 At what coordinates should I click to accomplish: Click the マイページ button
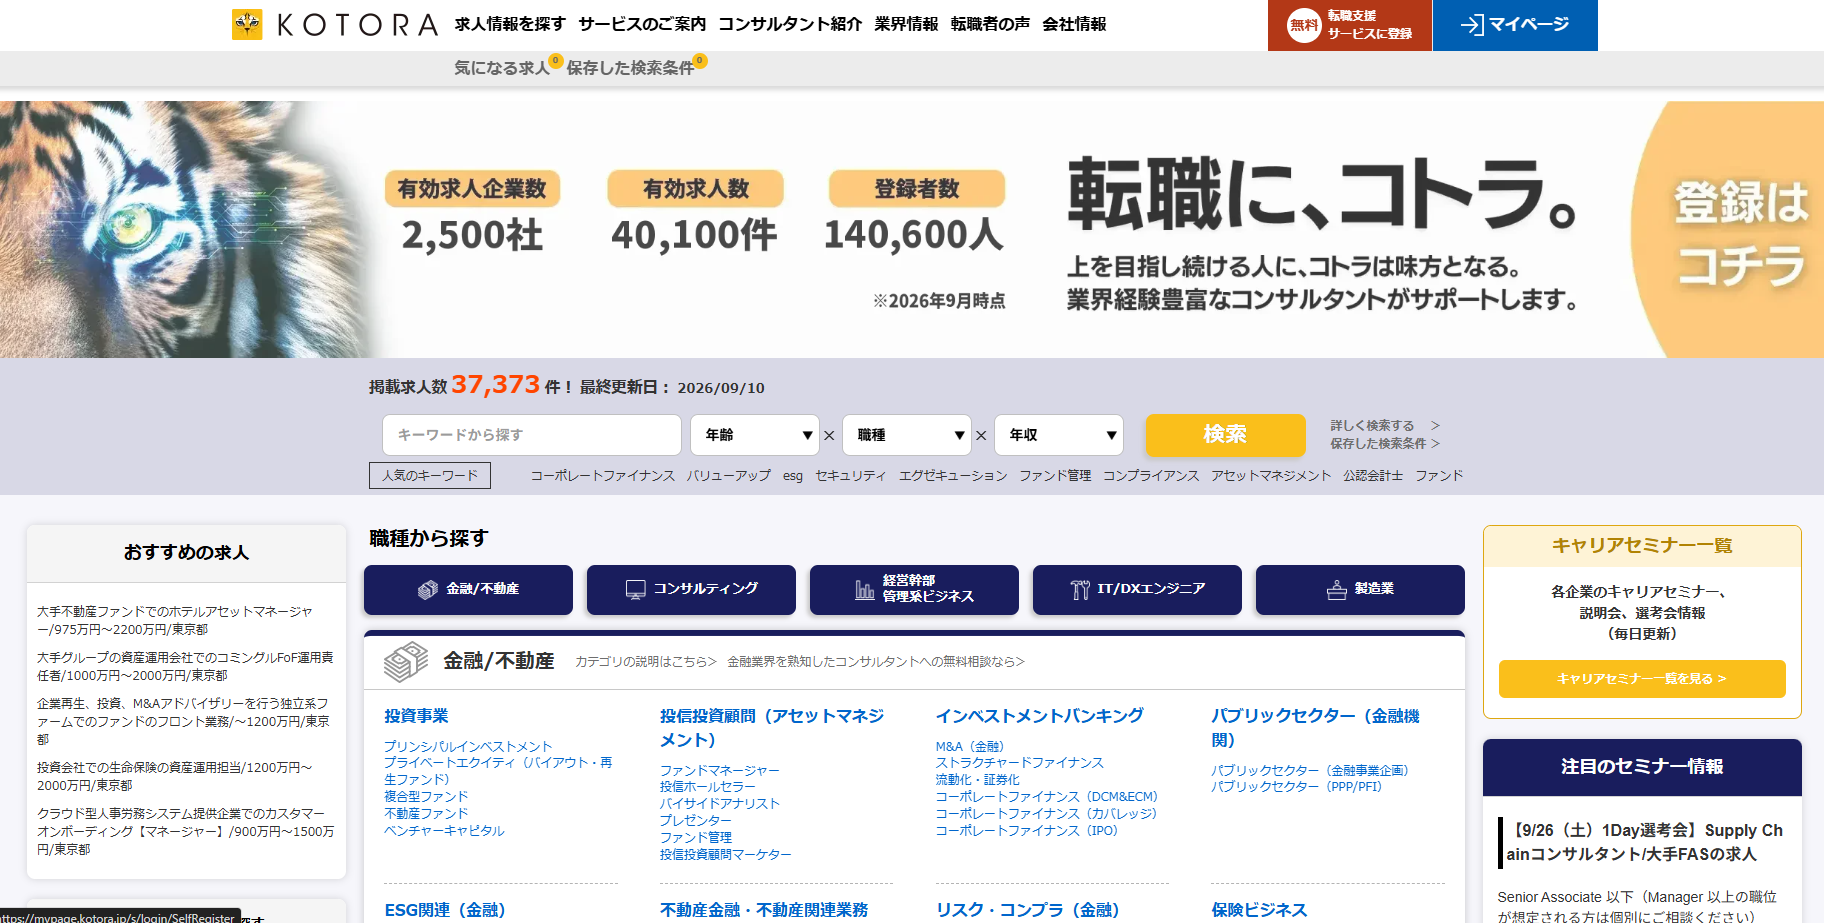(1515, 25)
